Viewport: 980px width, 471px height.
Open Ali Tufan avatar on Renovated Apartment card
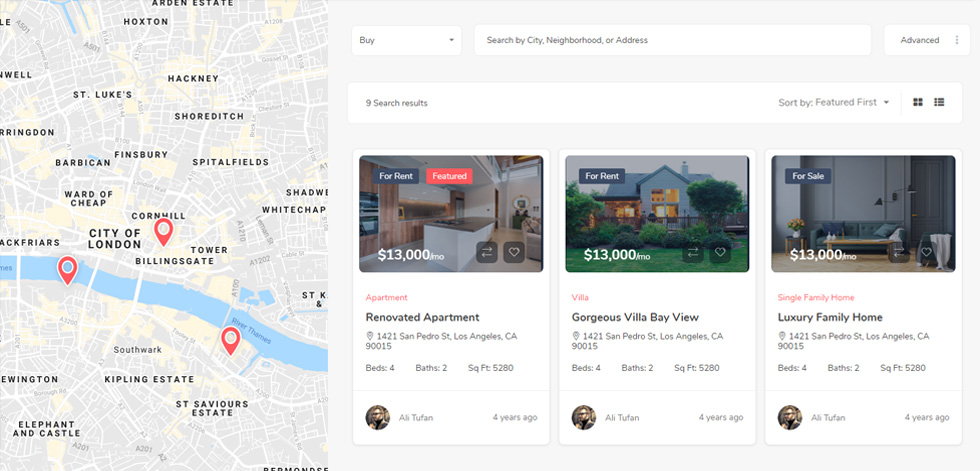click(x=378, y=417)
